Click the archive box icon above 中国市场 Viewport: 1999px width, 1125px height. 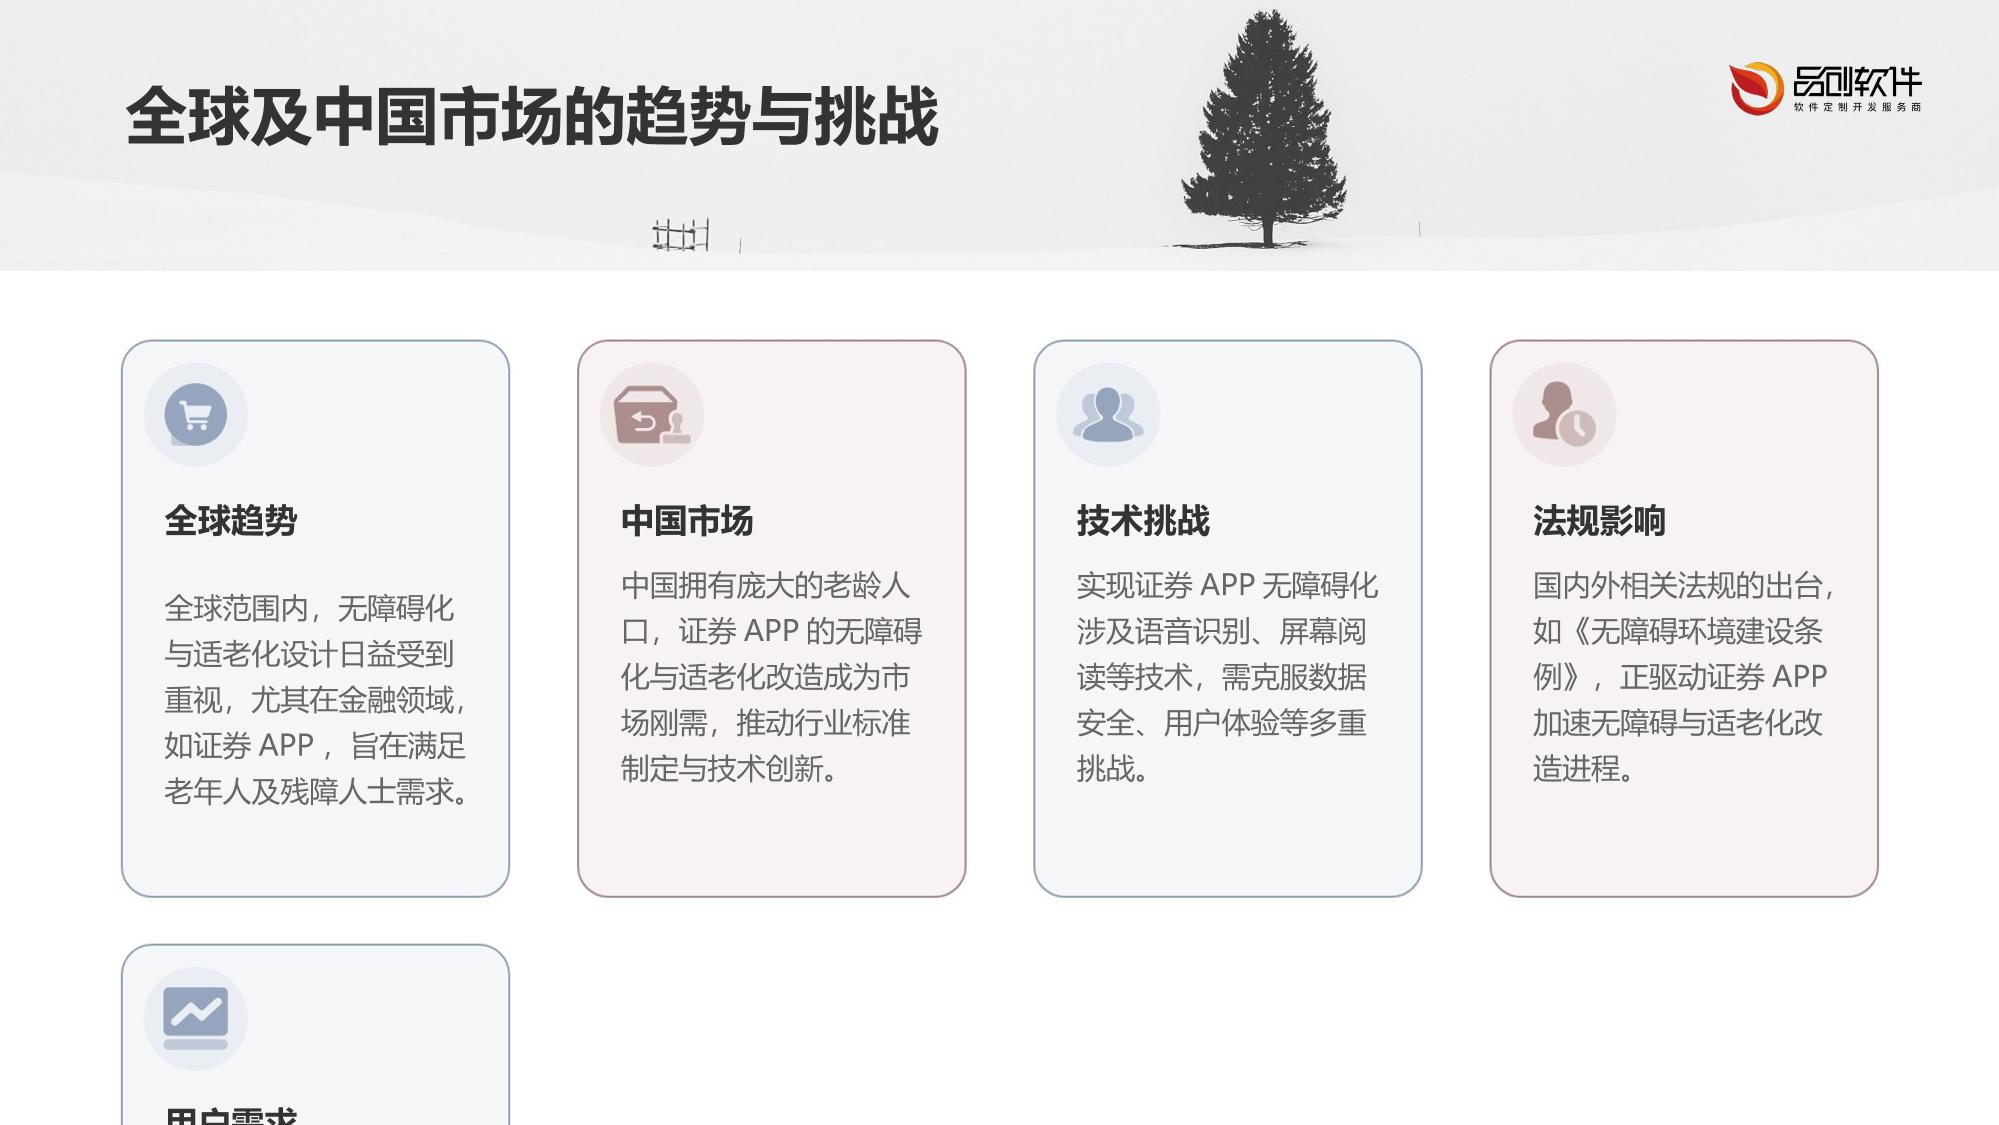652,414
